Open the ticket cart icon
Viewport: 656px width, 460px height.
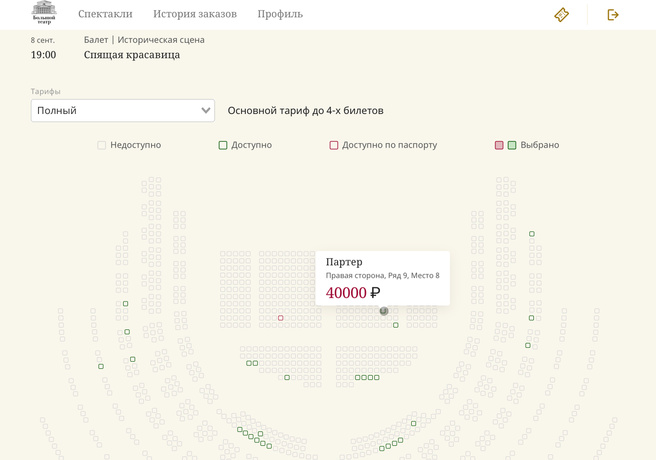coord(562,15)
